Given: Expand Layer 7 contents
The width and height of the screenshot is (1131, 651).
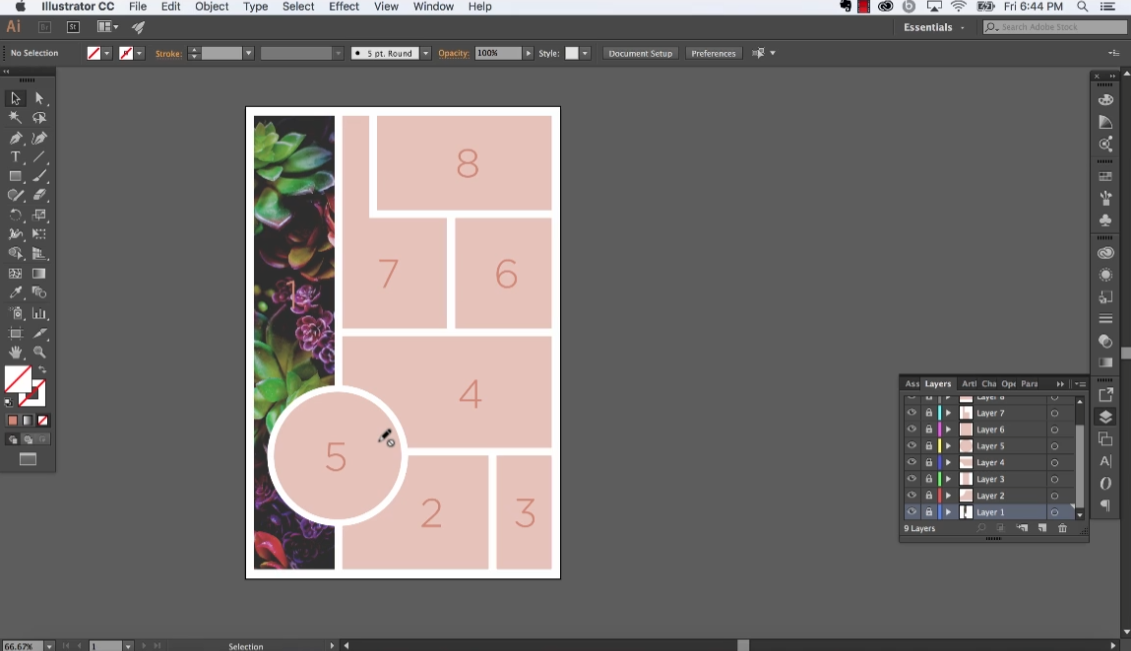Looking at the screenshot, I should coord(949,413).
